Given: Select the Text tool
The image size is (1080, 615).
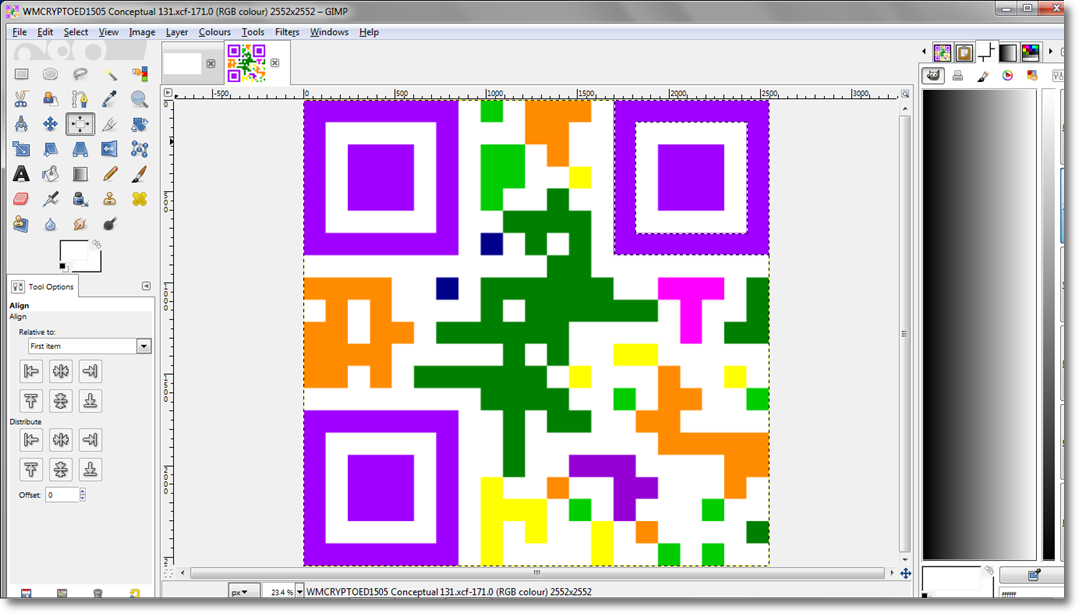Looking at the screenshot, I should coord(21,174).
